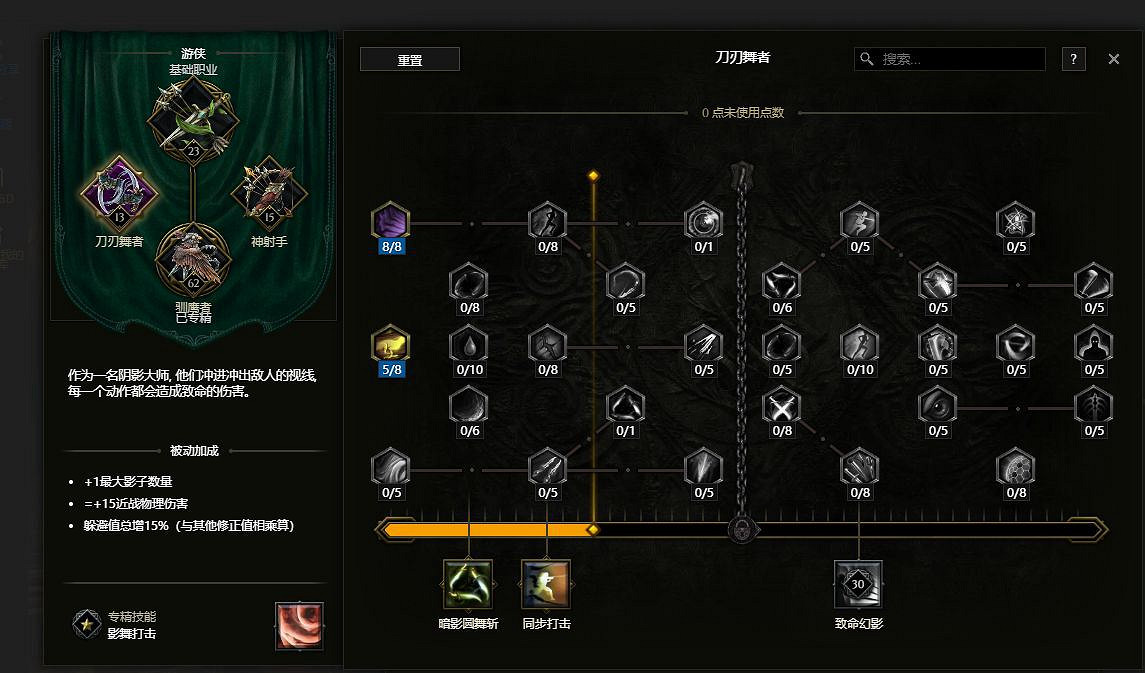The width and height of the screenshot is (1145, 673).
Task: Click the 重置 reset button
Action: pos(410,59)
